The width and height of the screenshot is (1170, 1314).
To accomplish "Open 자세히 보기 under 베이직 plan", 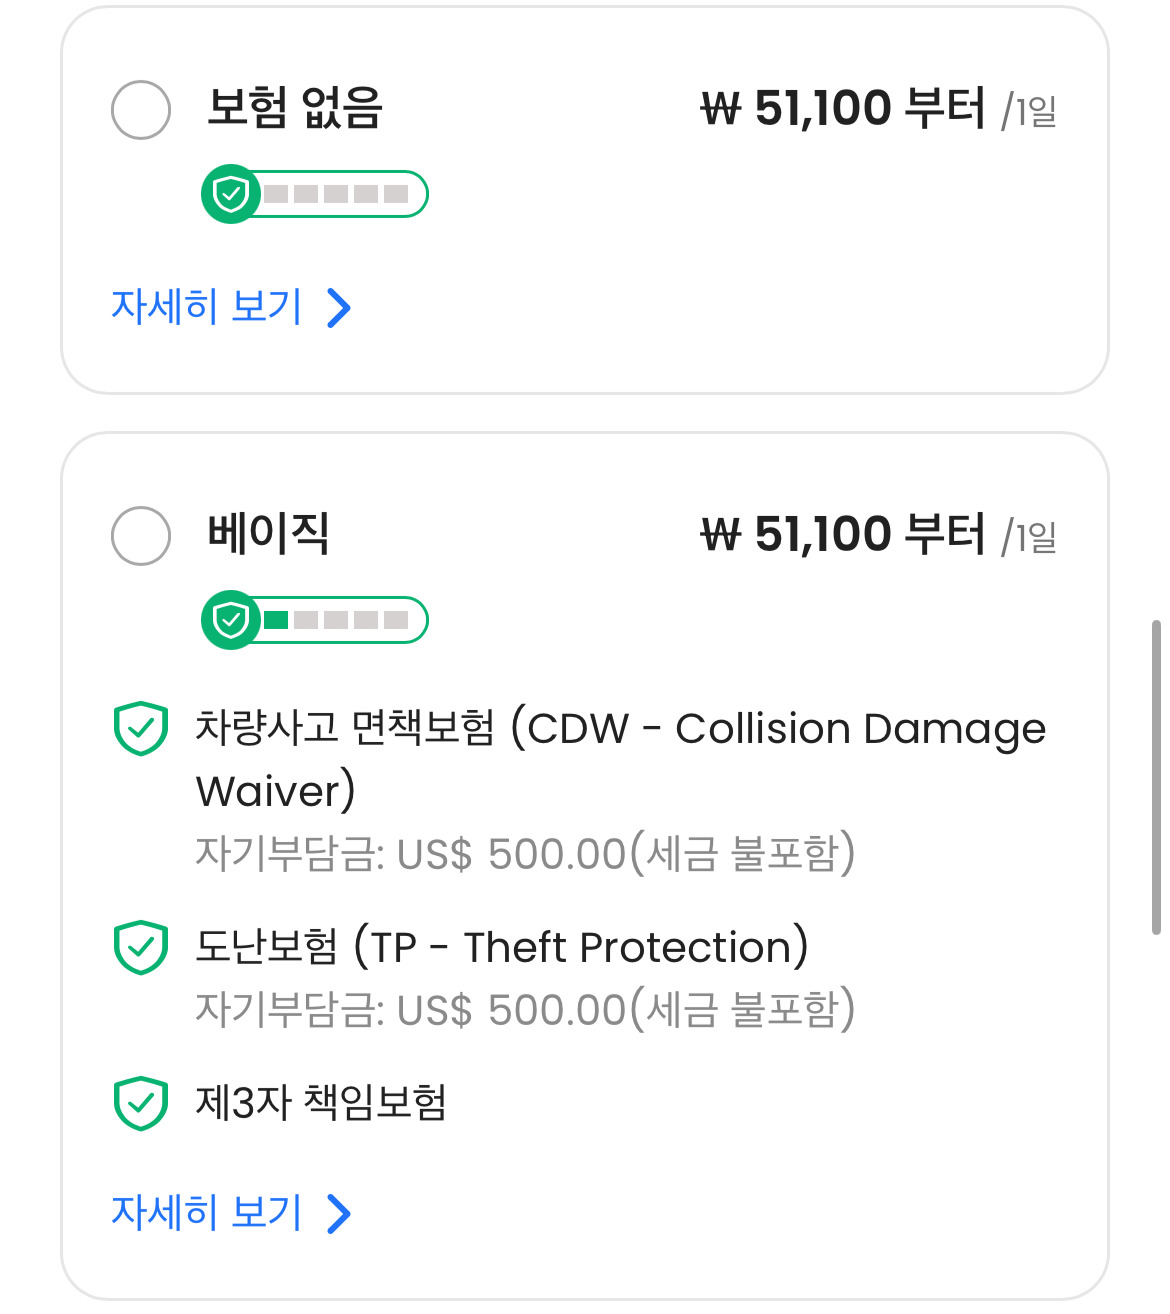I will coord(207,1212).
